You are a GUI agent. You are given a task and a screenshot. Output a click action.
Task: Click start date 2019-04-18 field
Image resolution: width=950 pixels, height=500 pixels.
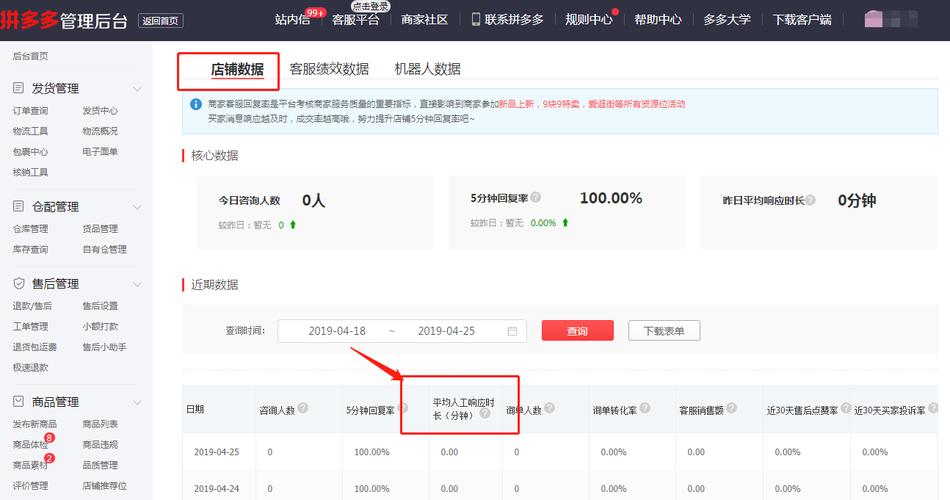click(x=337, y=331)
